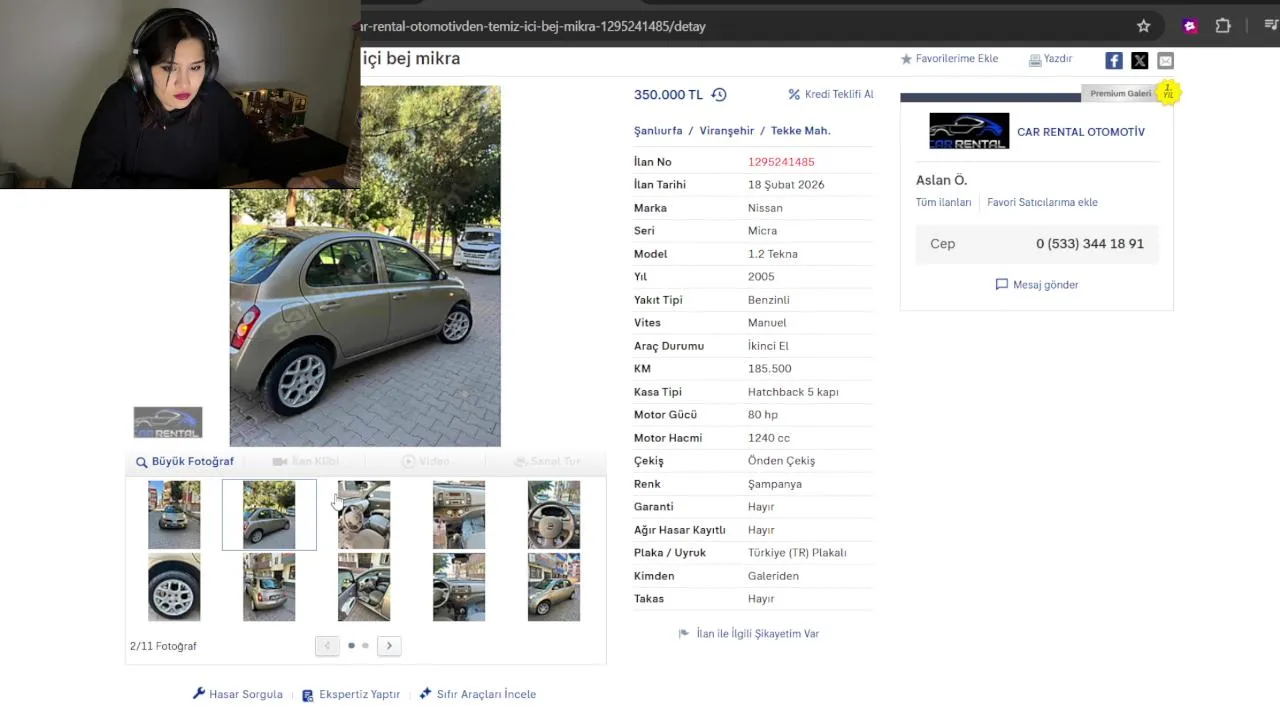Select the wheel rim thumbnail photo

pos(174,587)
